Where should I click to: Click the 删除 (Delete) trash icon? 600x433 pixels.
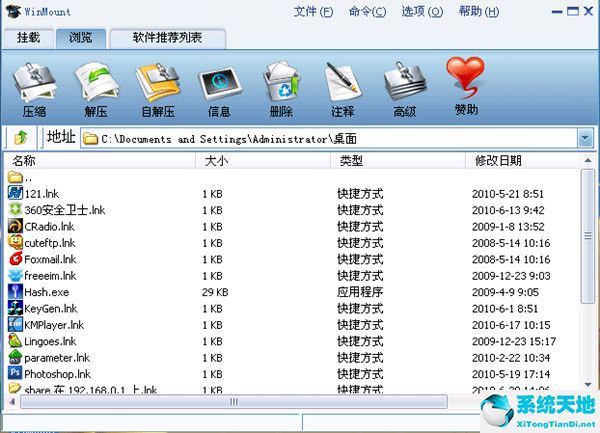[281, 88]
